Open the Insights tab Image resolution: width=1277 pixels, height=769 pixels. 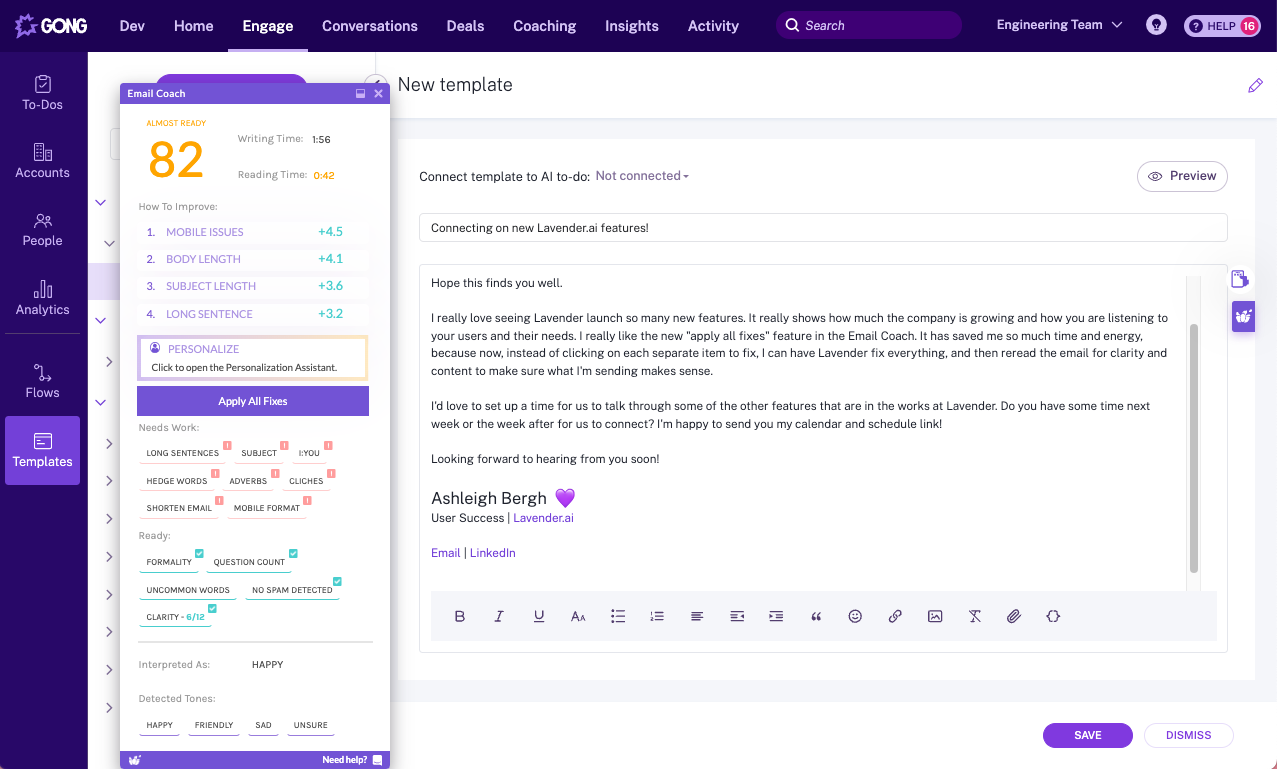click(632, 26)
